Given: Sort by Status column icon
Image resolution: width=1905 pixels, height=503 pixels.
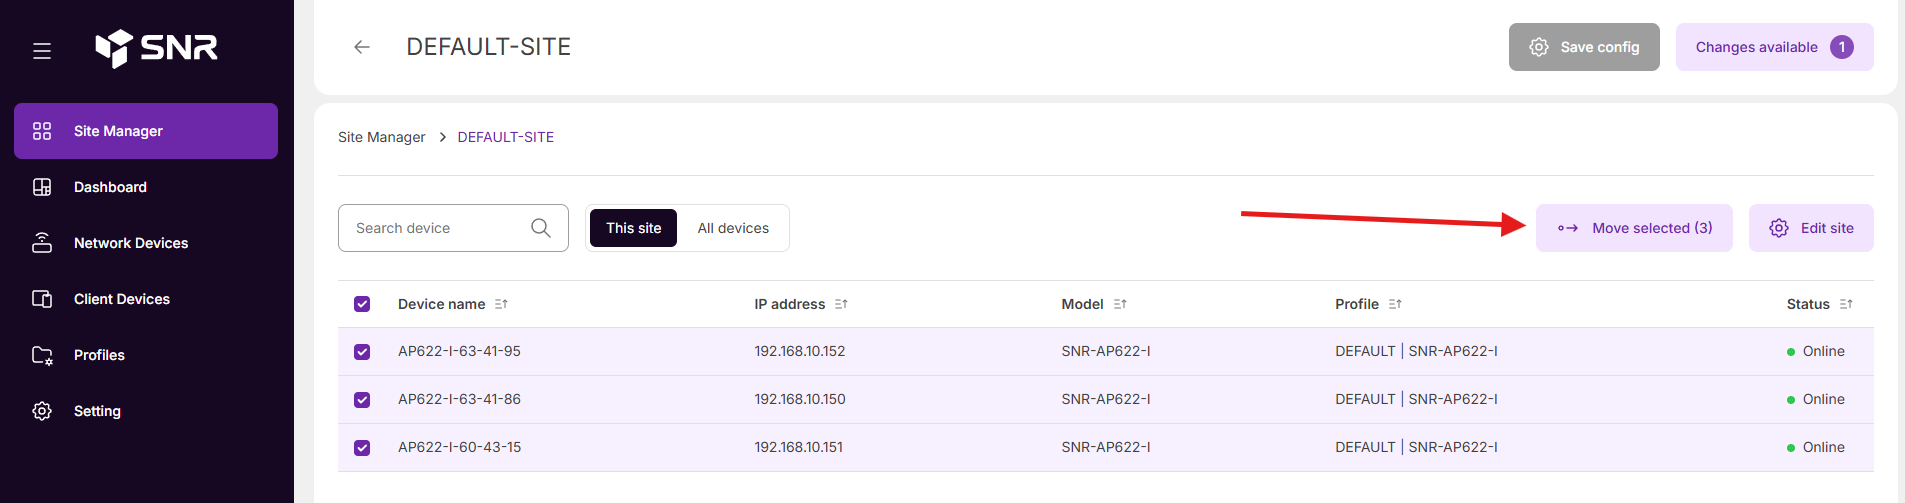Looking at the screenshot, I should click(x=1846, y=304).
